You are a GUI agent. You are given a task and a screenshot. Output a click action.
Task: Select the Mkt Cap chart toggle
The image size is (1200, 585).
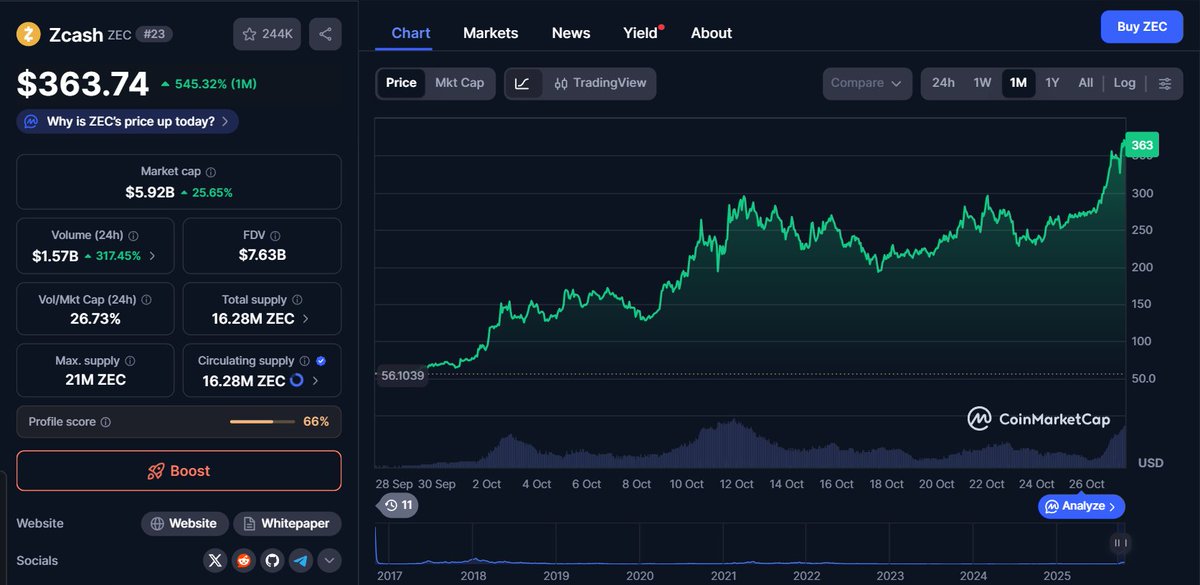(x=459, y=83)
